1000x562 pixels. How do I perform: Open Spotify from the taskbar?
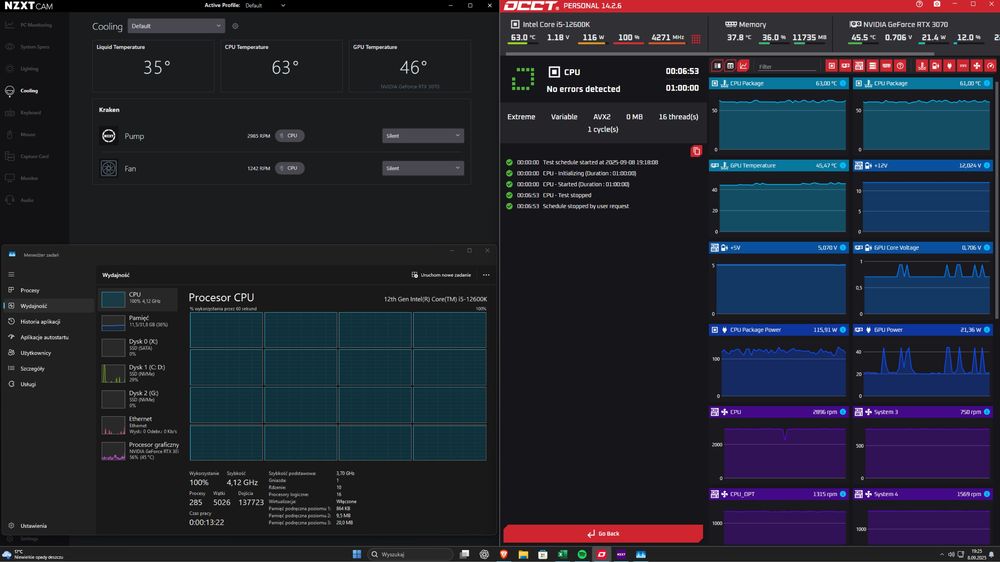[583, 554]
